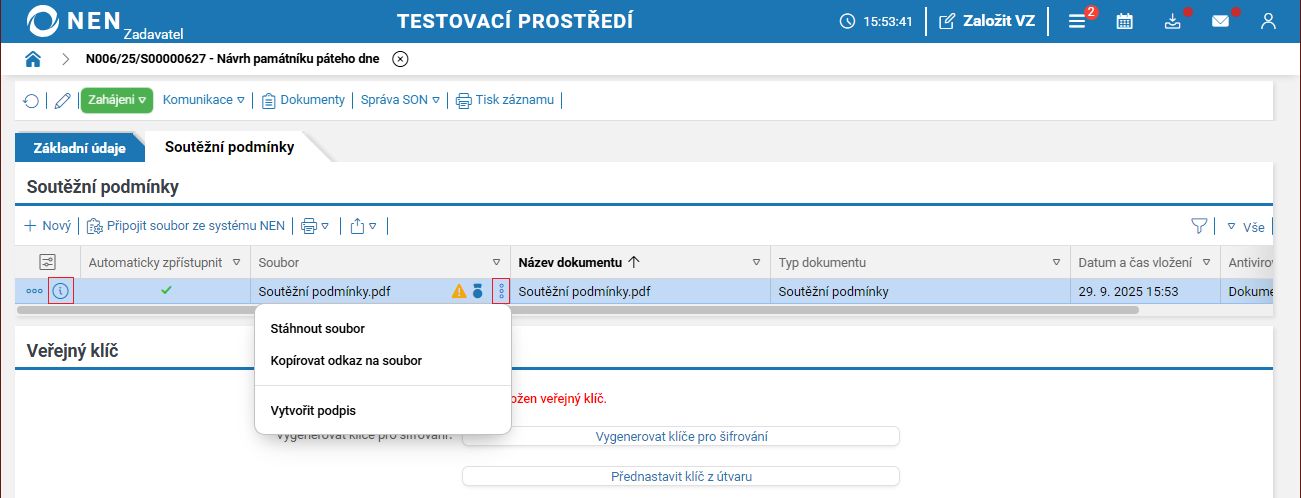Screen dimensions: 1301x498
Task: Open the downloads icon in header
Action: point(1174,21)
